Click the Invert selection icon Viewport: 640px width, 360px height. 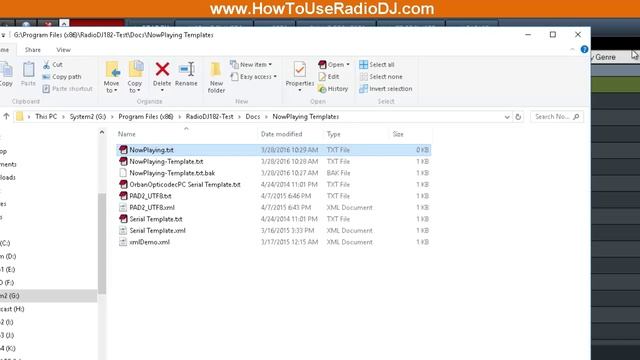coord(363,89)
